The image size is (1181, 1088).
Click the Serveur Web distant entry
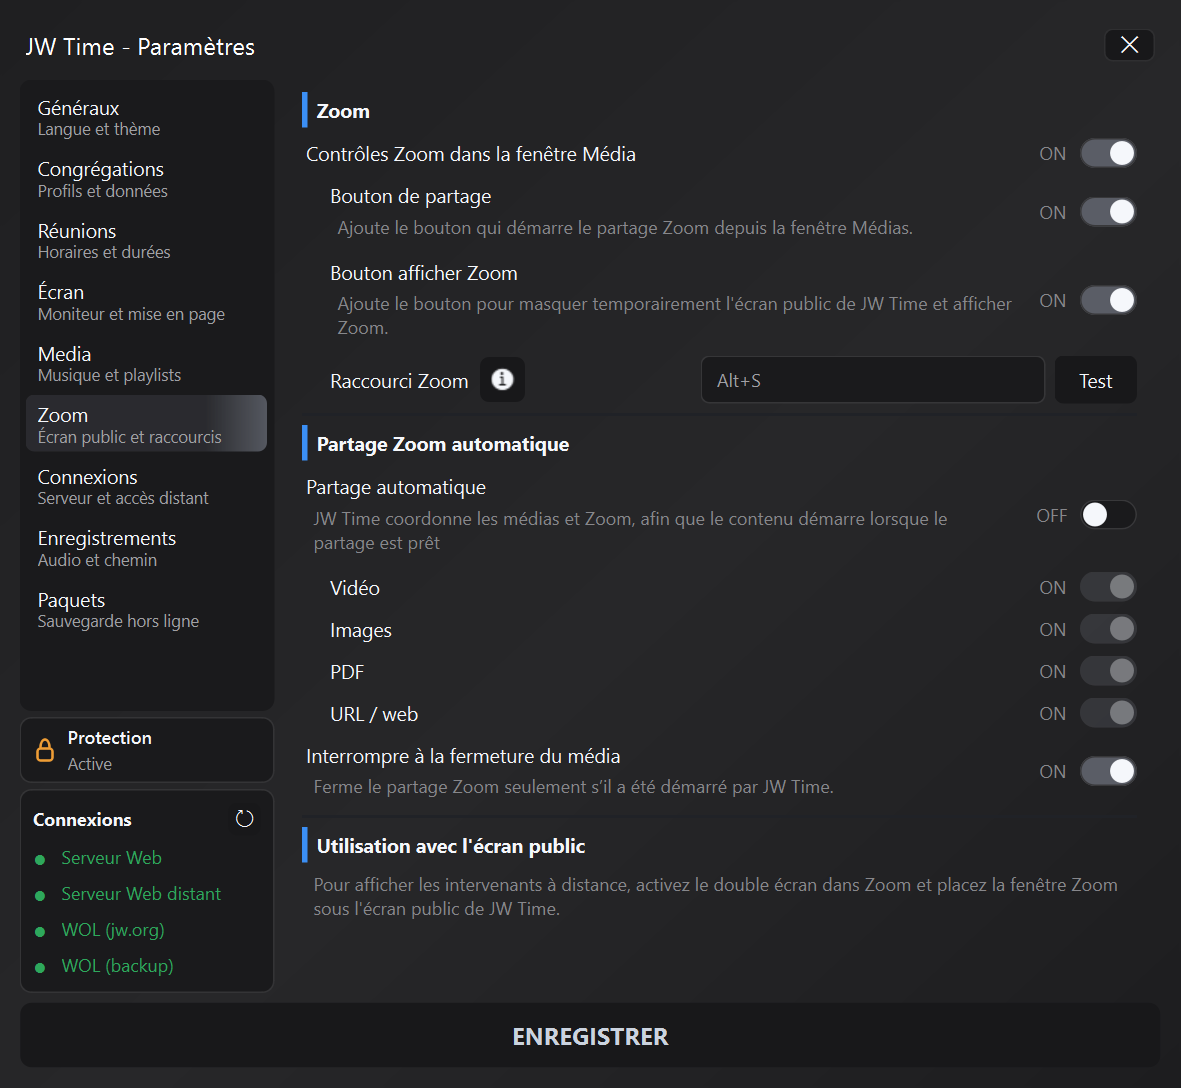click(141, 894)
